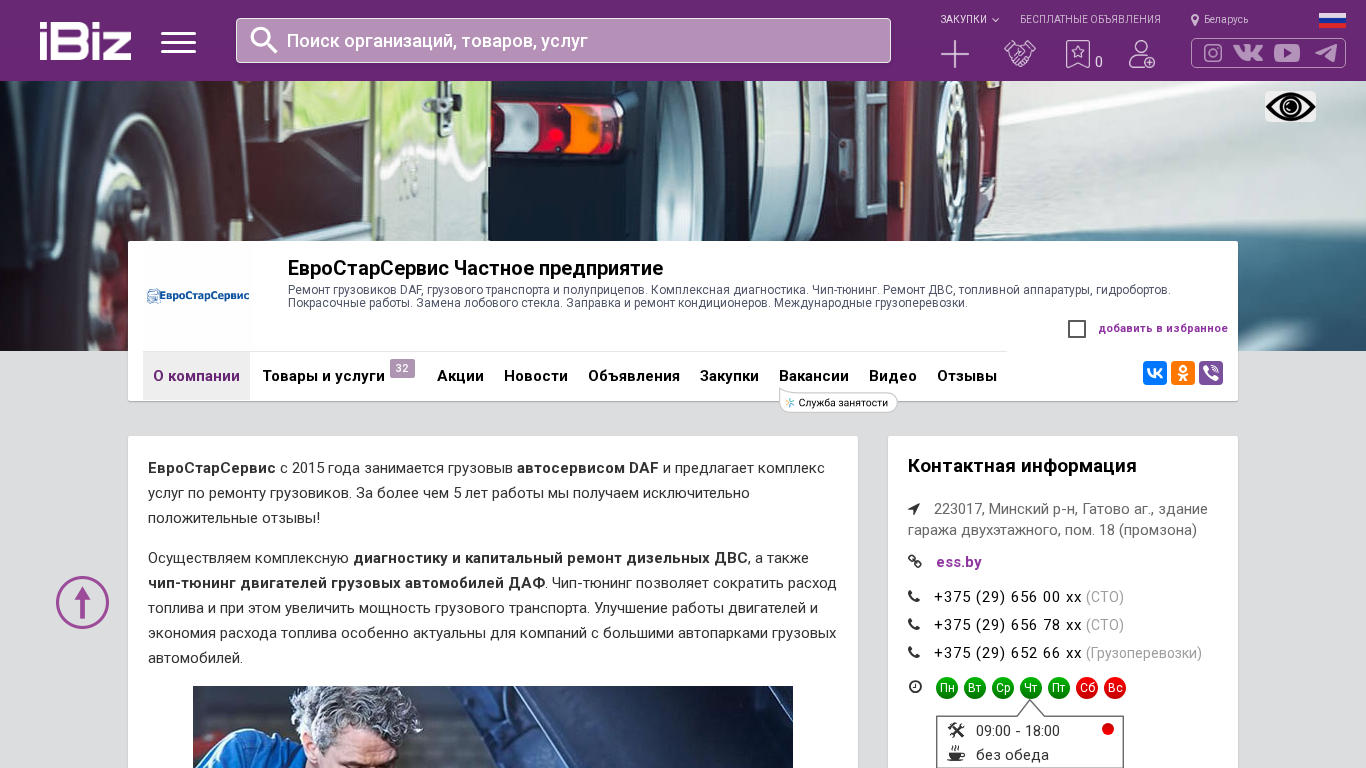
Task: Switch to the Акции tab
Action: click(460, 376)
